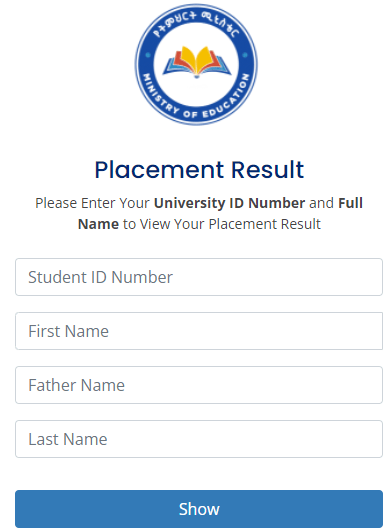Click the "Please Enter Your" instruction text
Viewport: 387px width, 531px height.
pyautogui.click(x=92, y=203)
